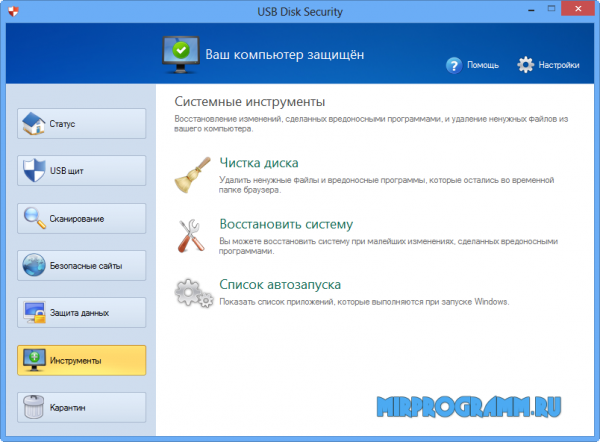Image resolution: width=600 pixels, height=442 pixels.
Task: Open the Статус section
Action: [x=82, y=124]
